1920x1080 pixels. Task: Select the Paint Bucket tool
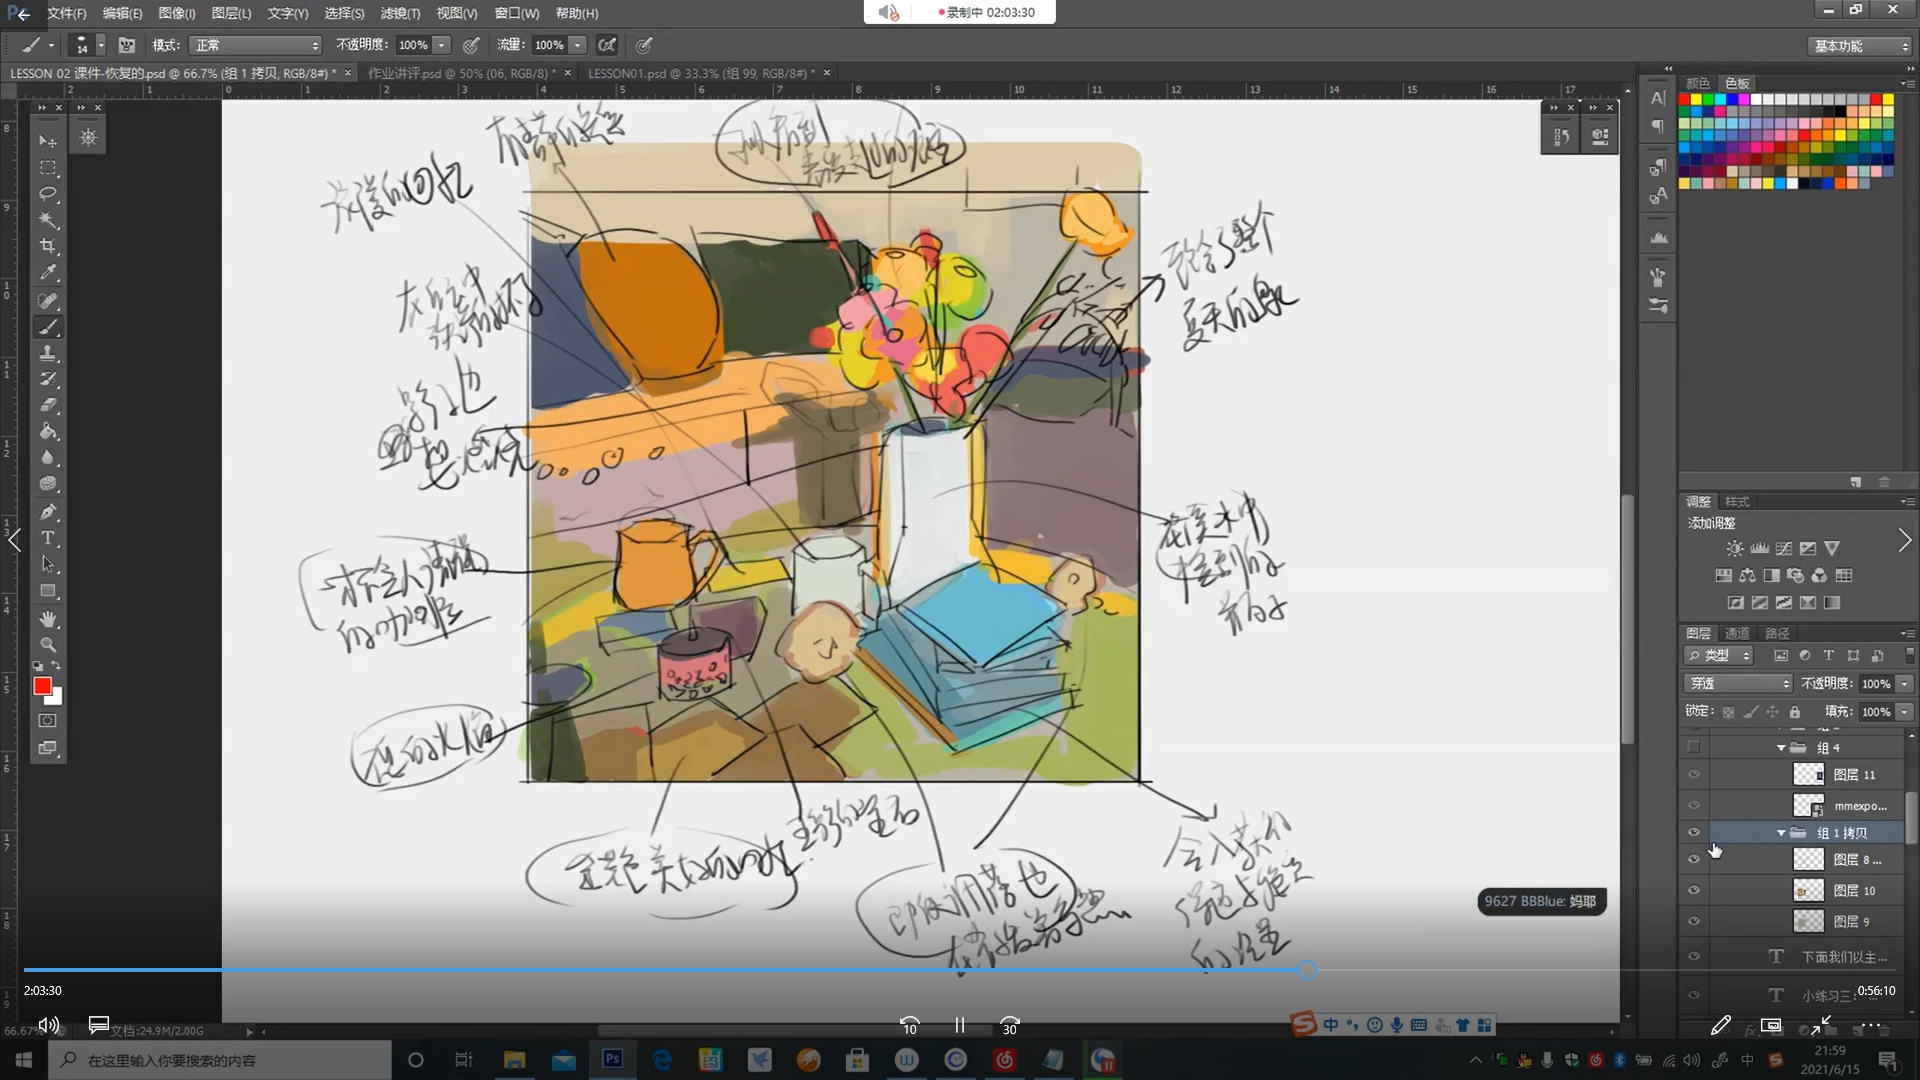point(47,432)
